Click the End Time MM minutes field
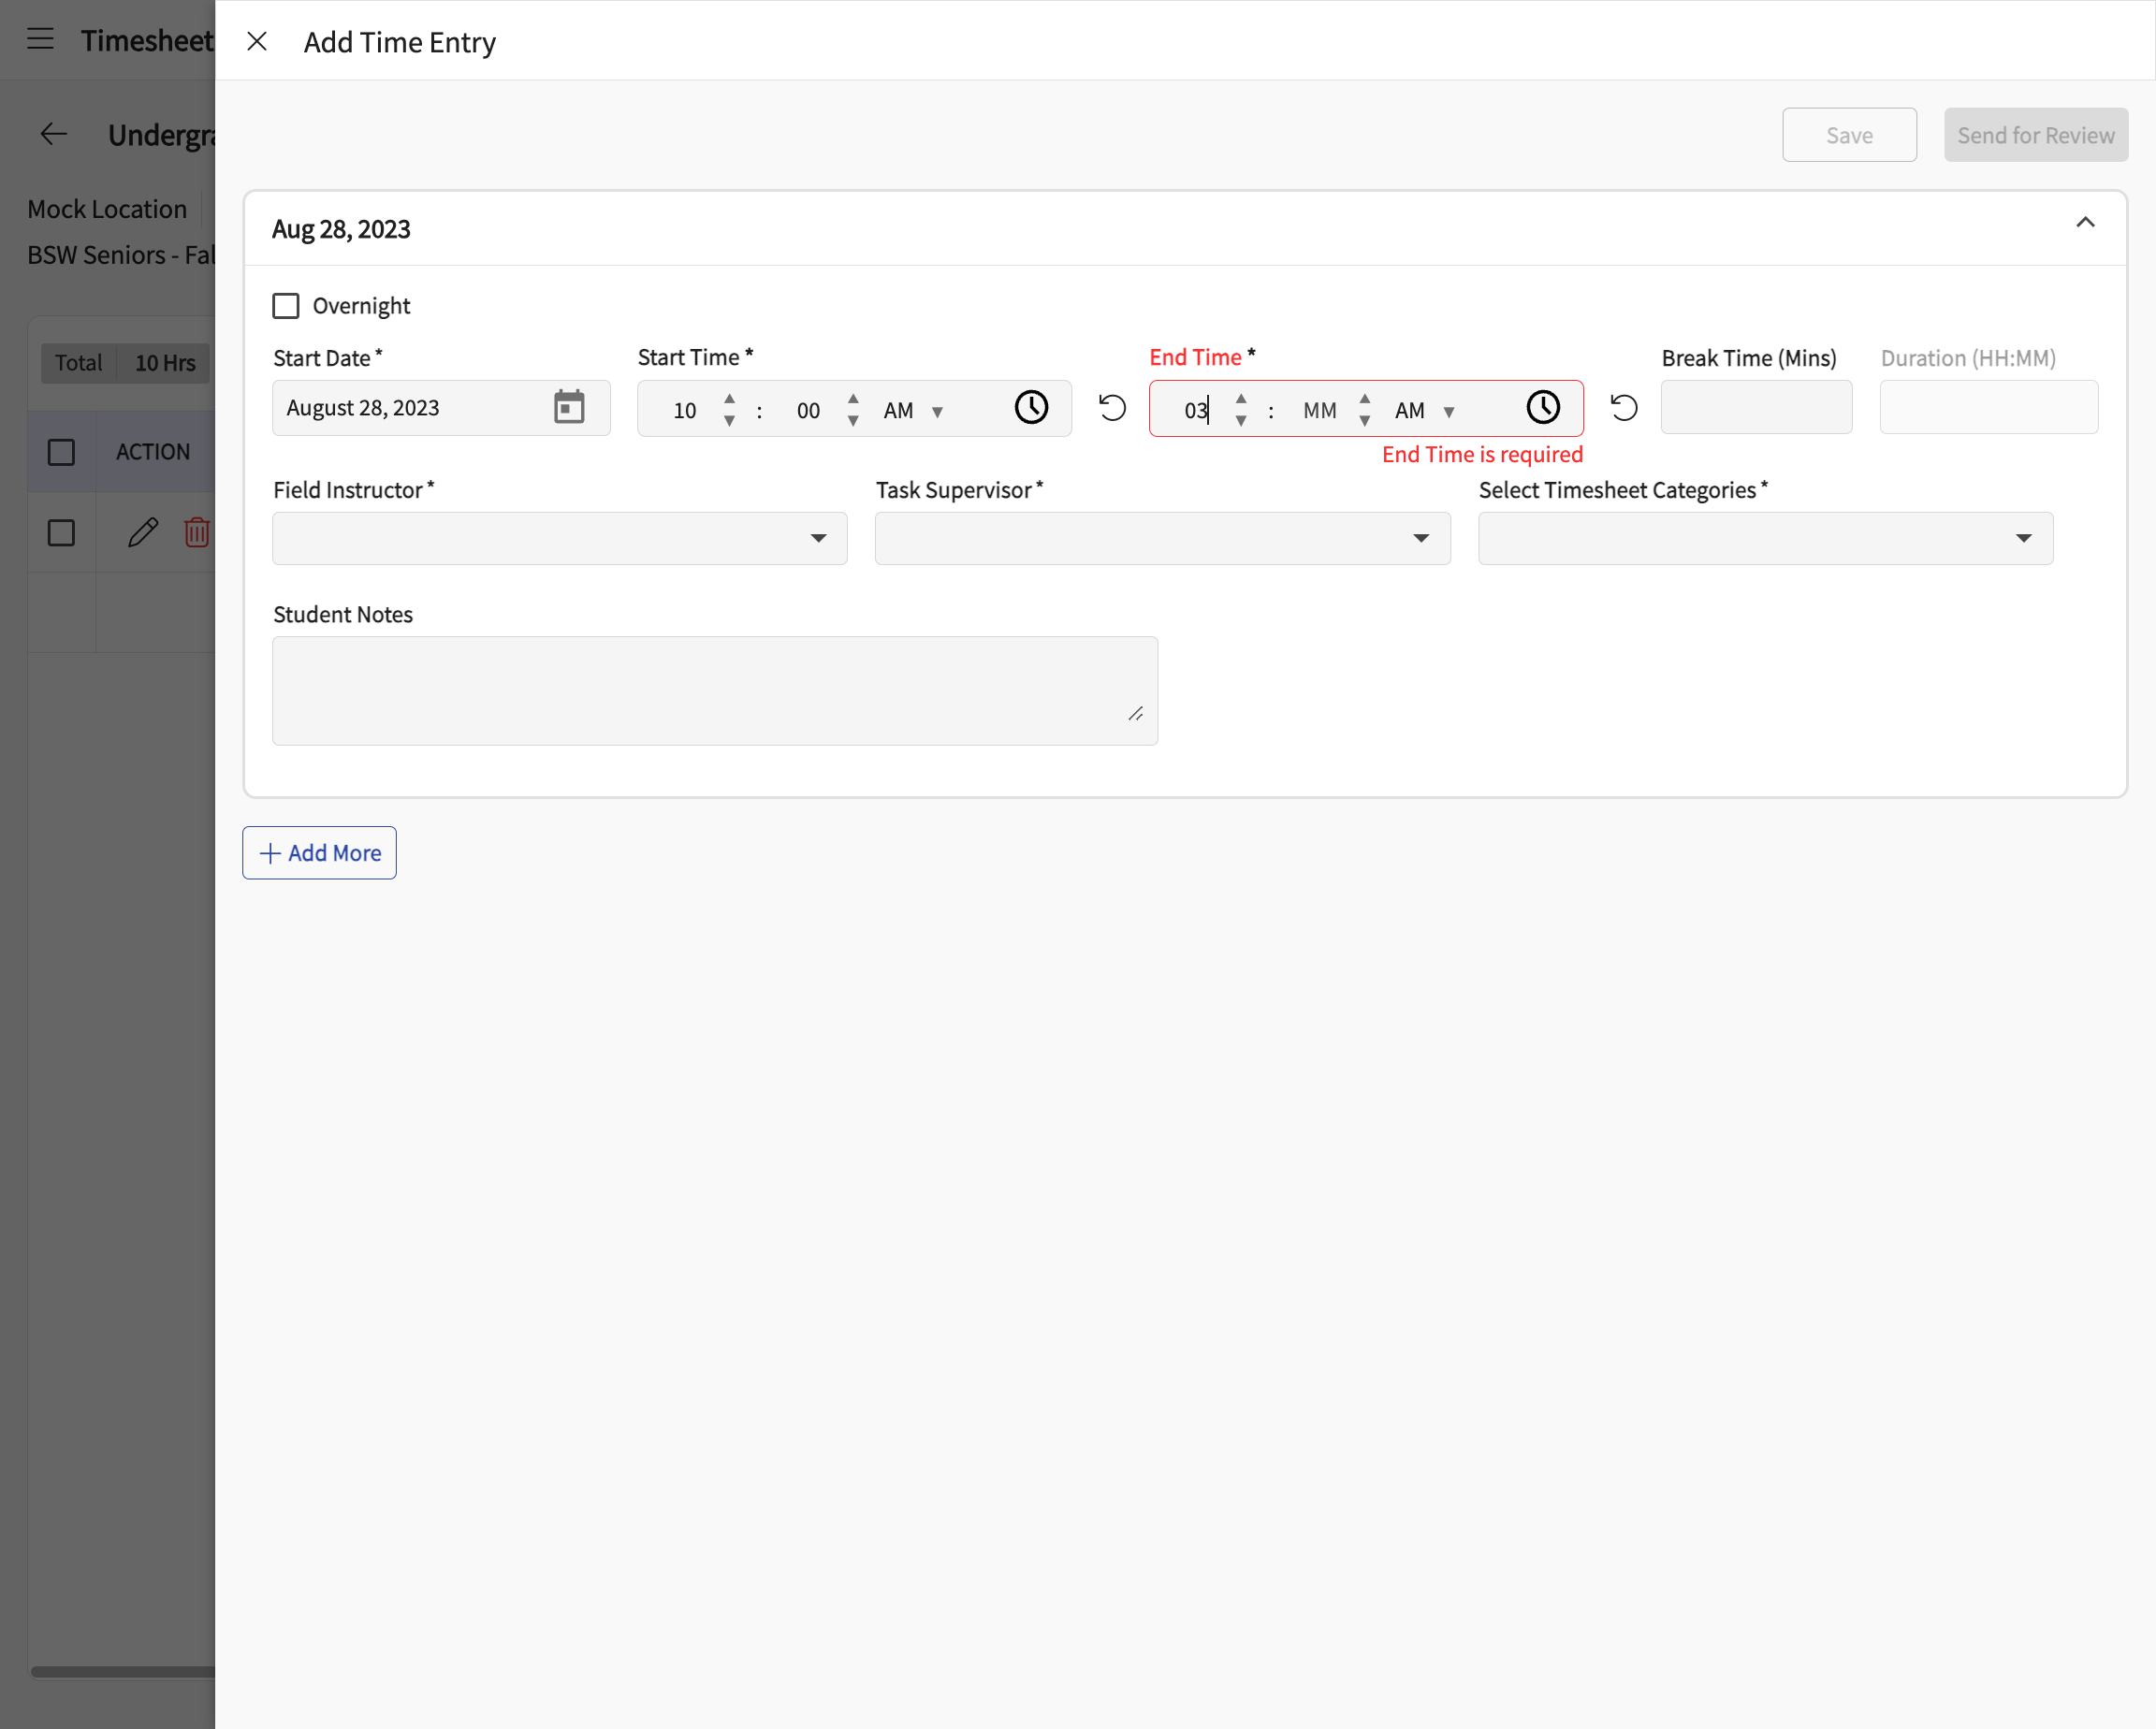2156x1729 pixels. [x=1320, y=410]
